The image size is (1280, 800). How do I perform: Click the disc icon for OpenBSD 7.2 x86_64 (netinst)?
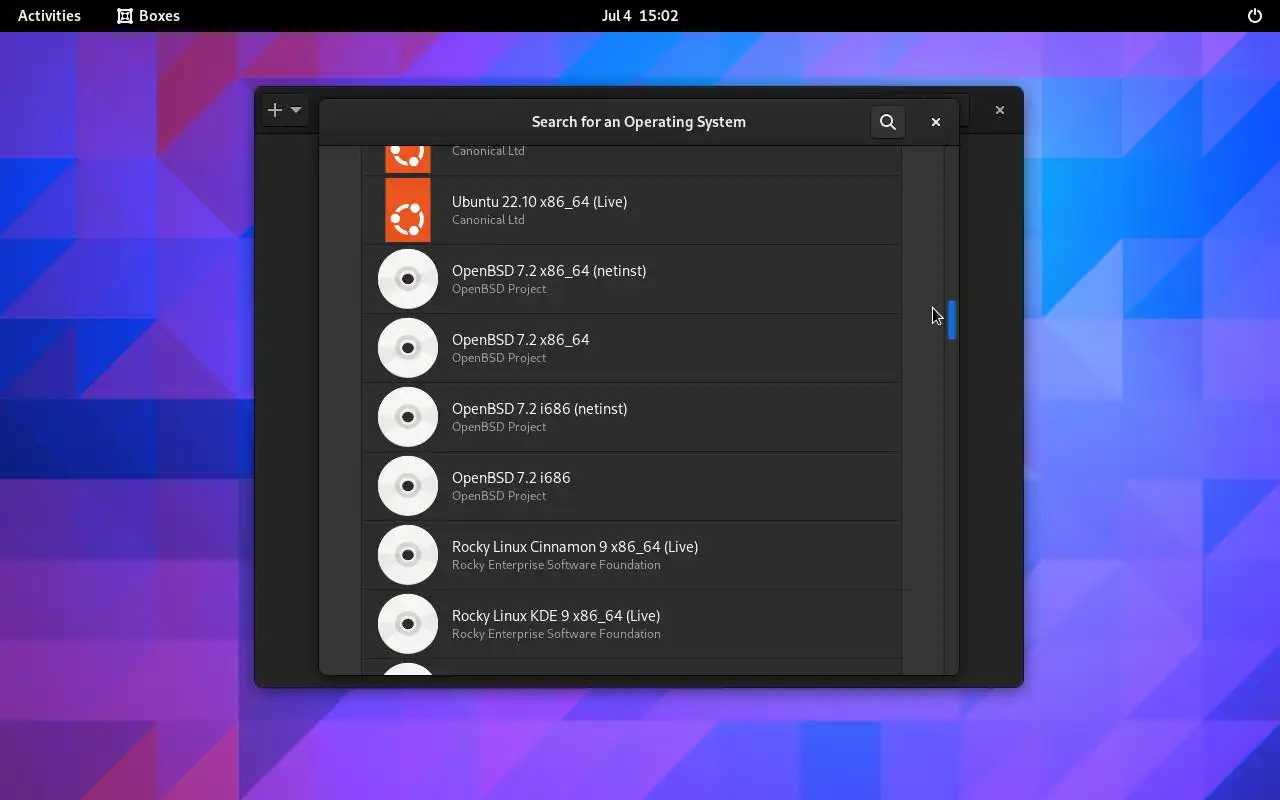coord(408,279)
